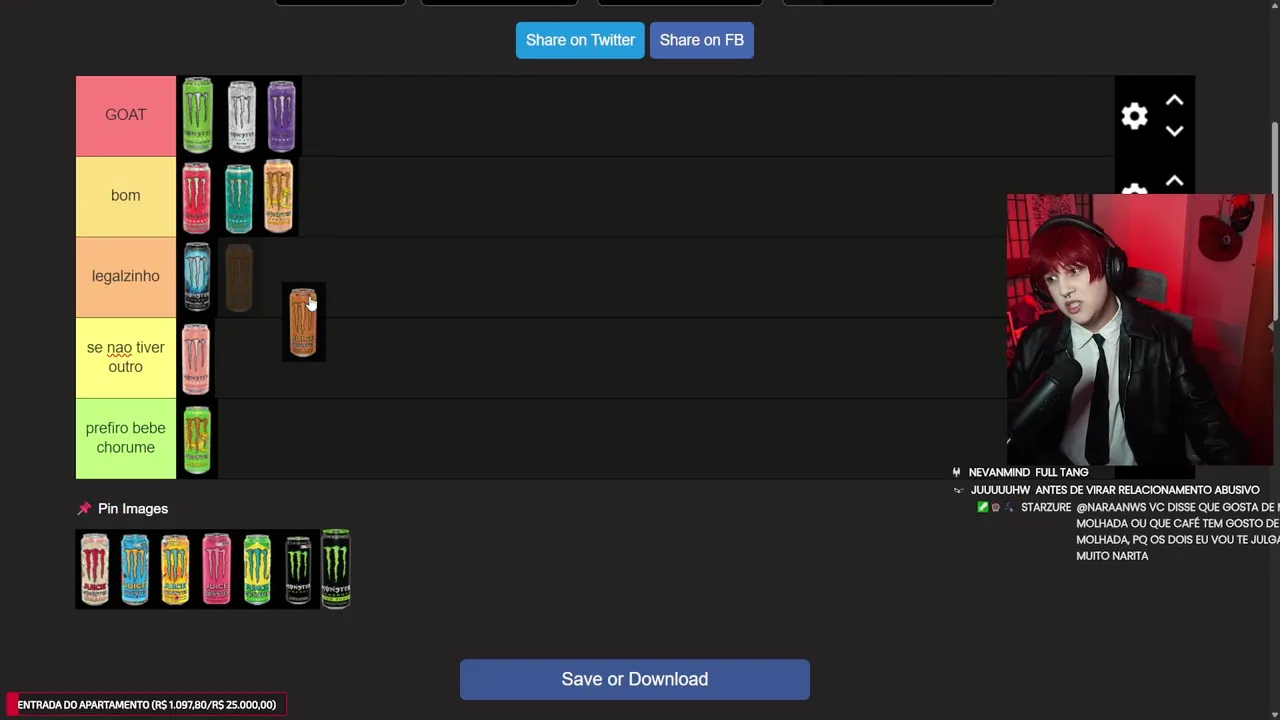Select the white Juice can with red logo

coord(95,569)
